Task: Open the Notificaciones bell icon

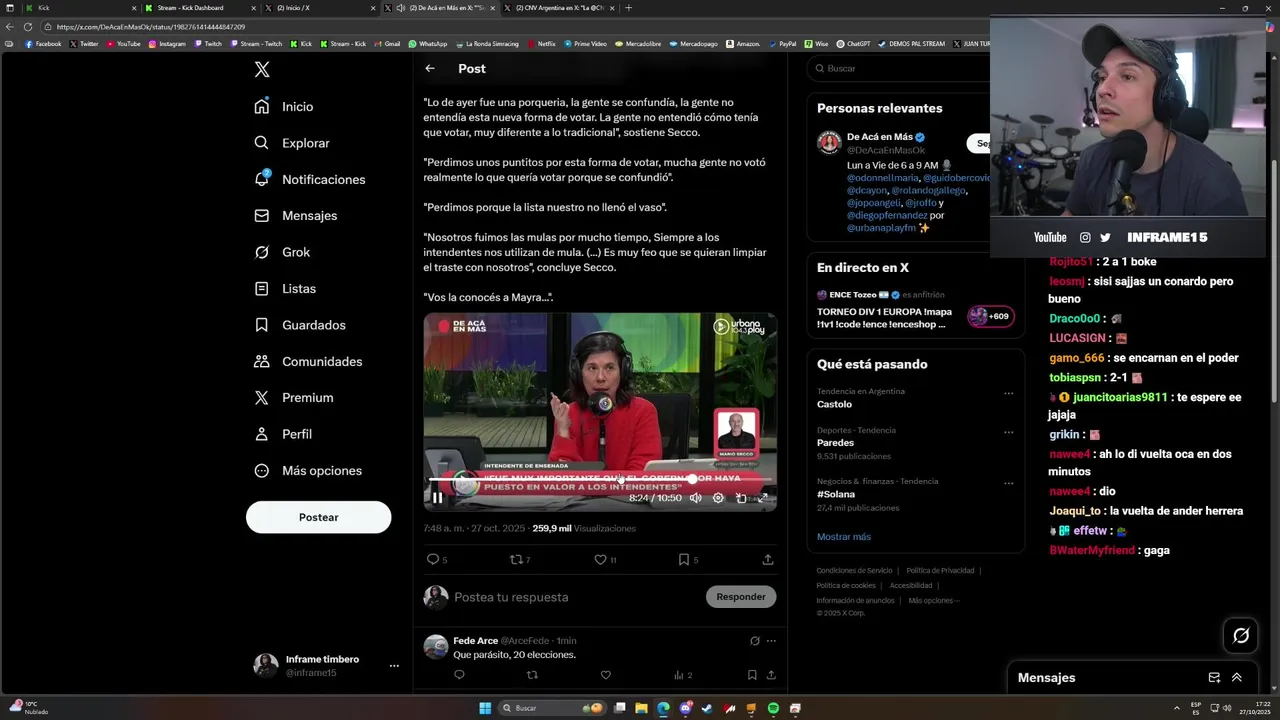Action: click(x=262, y=179)
